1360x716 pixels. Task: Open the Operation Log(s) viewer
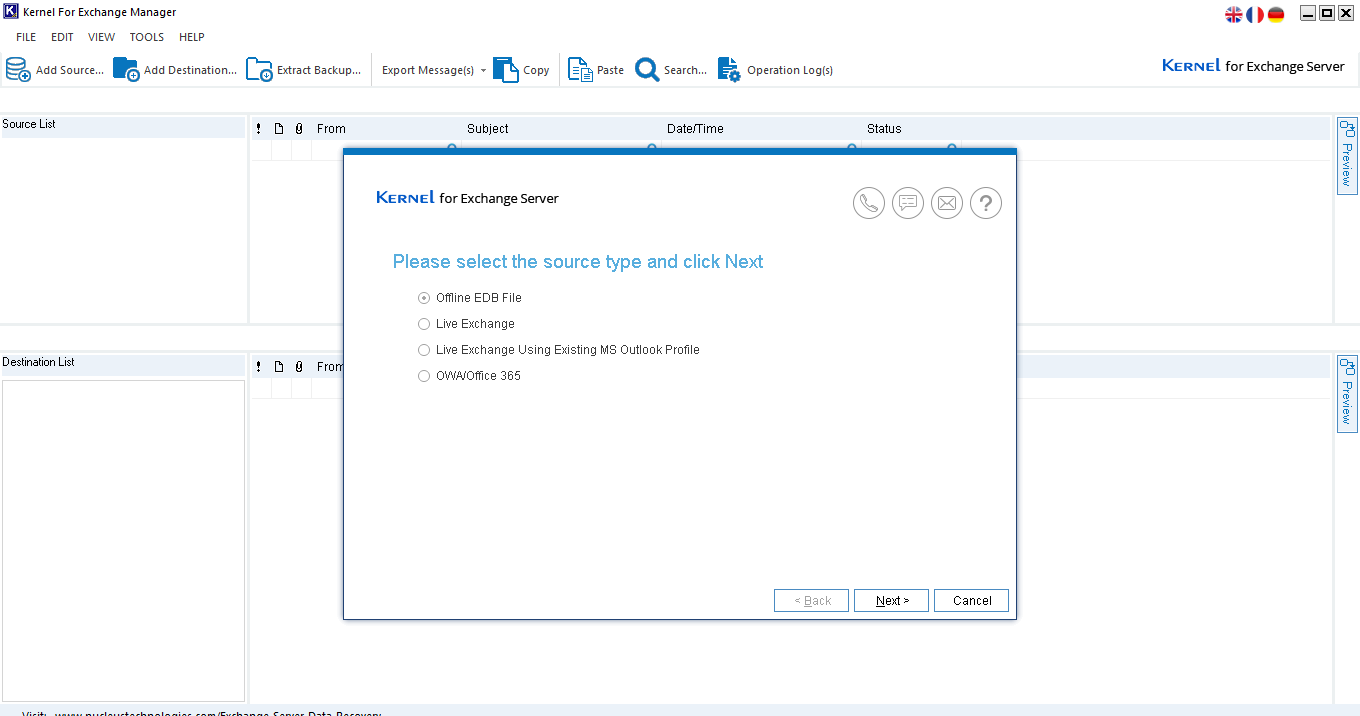[x=775, y=70]
